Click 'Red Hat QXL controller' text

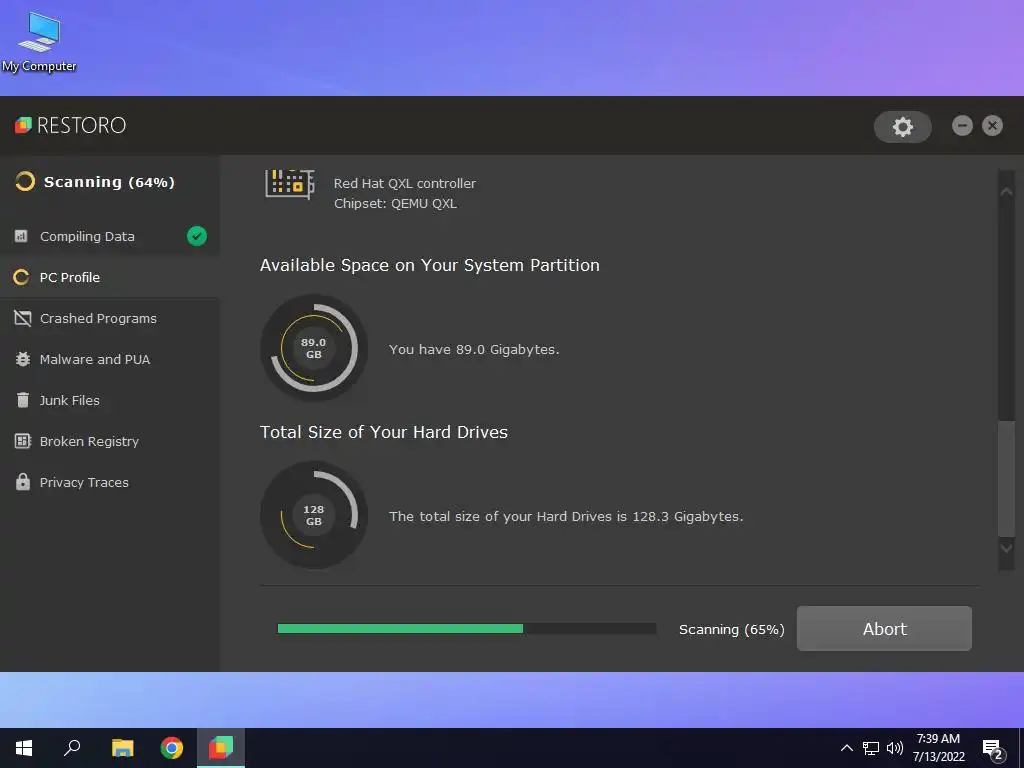[x=405, y=184]
